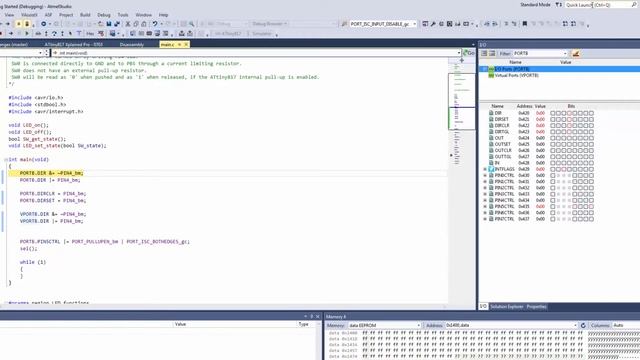Step Out of the current function
The image size is (640, 360).
tap(62, 33)
